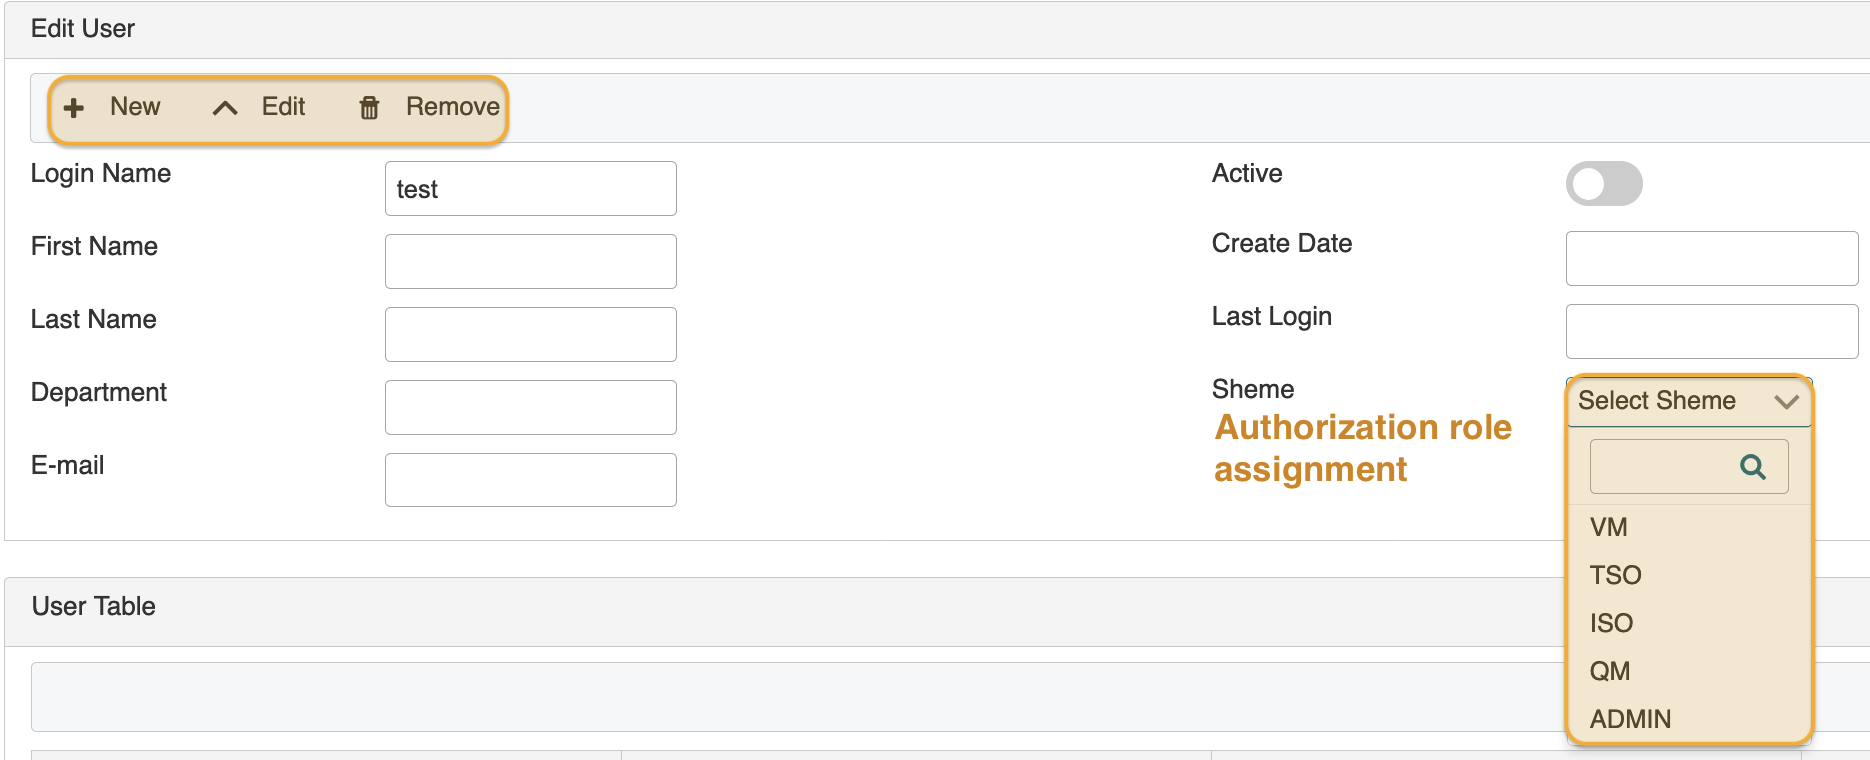Click the Edit button label
The image size is (1870, 760).
283,107
